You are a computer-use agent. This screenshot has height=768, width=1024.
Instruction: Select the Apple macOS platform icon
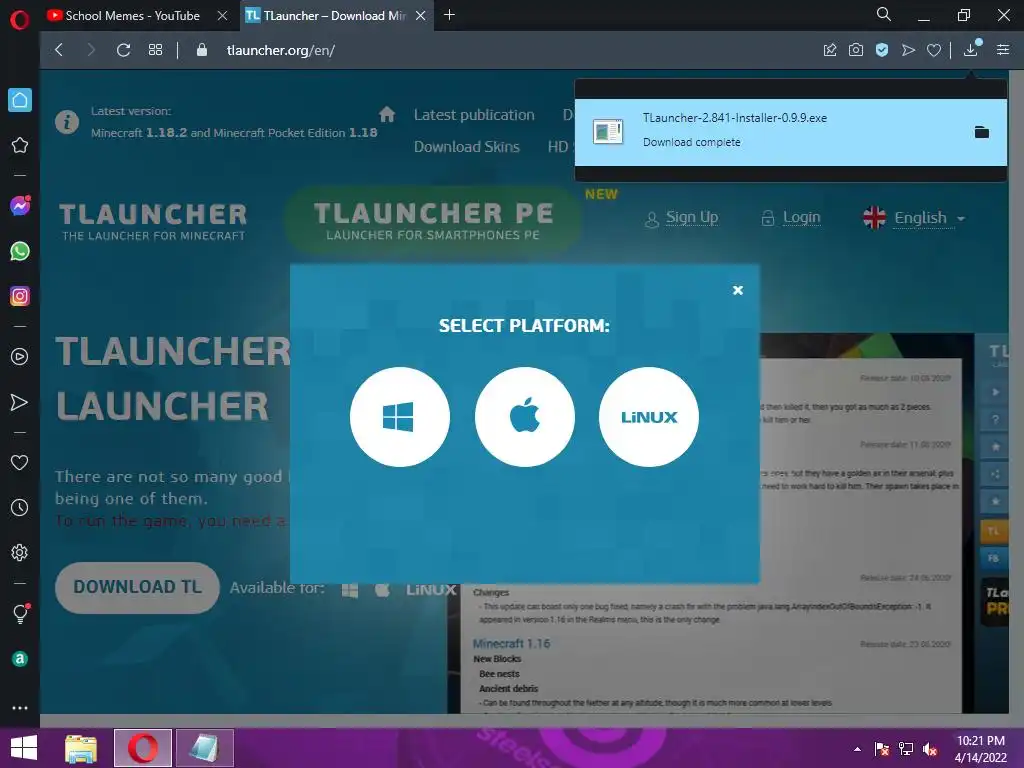tap(524, 417)
